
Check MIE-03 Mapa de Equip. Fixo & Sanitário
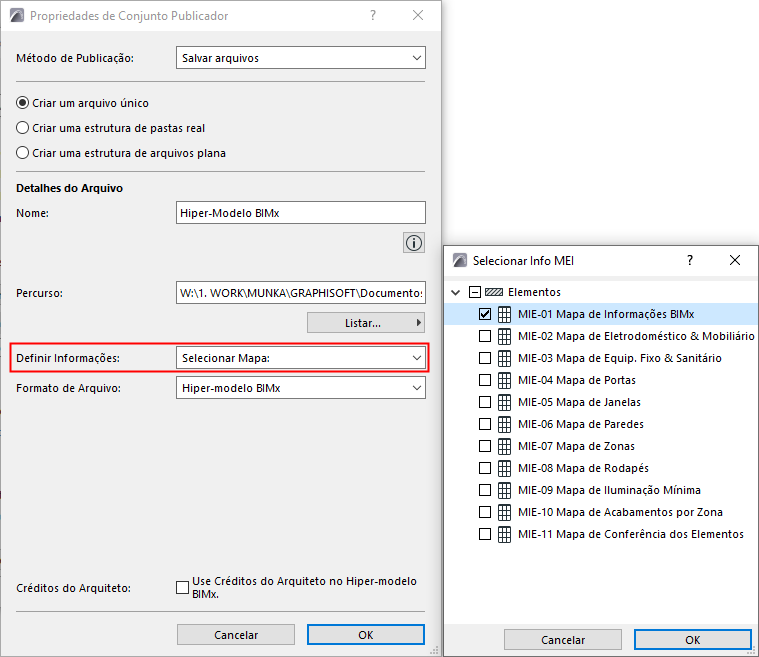(485, 358)
